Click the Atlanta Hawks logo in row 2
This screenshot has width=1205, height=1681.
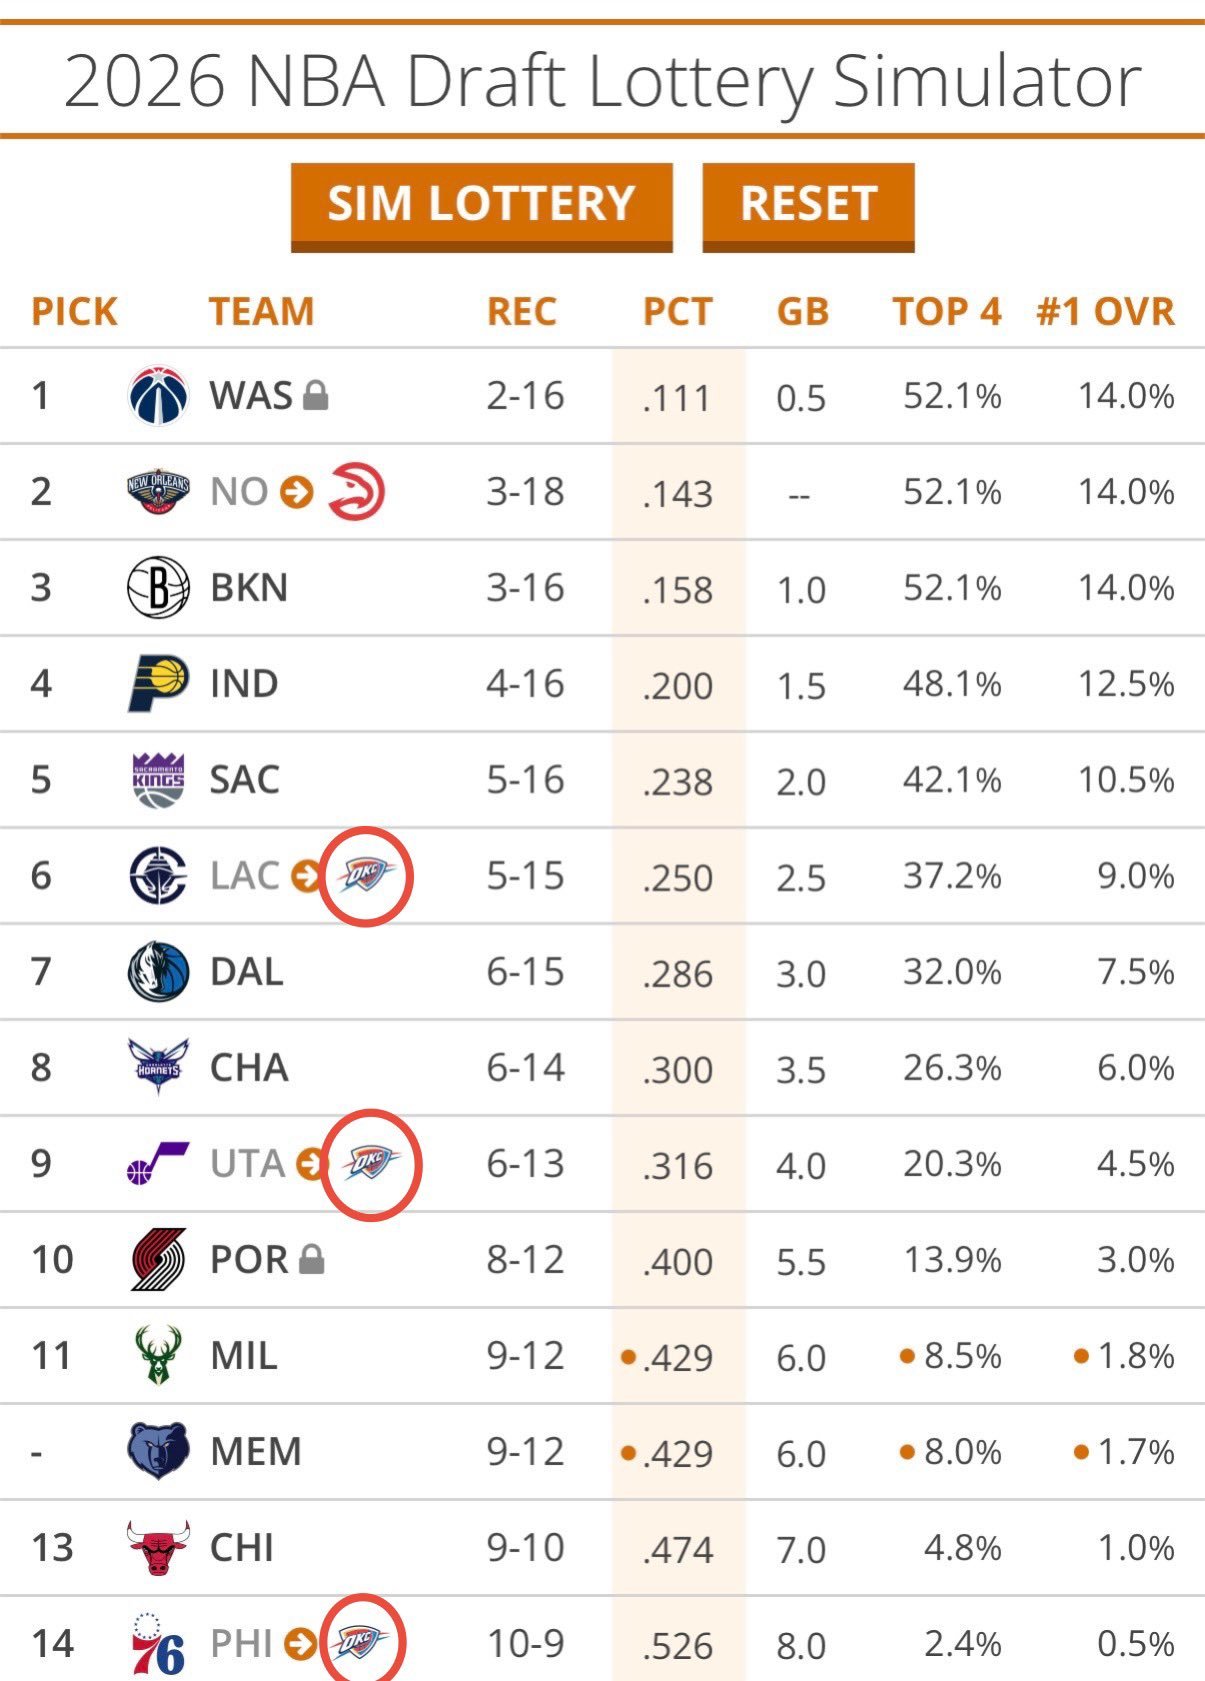tap(357, 492)
